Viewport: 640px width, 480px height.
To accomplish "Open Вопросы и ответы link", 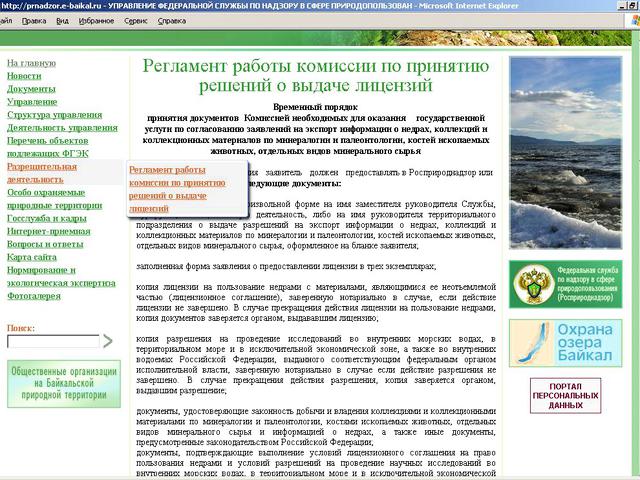I will [45, 244].
